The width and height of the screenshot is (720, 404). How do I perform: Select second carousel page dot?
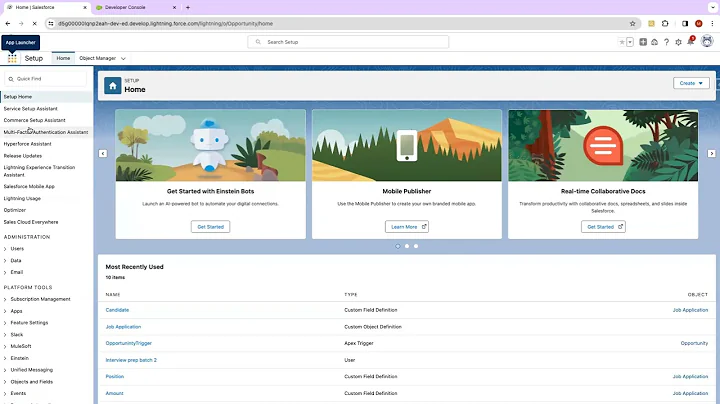(407, 246)
